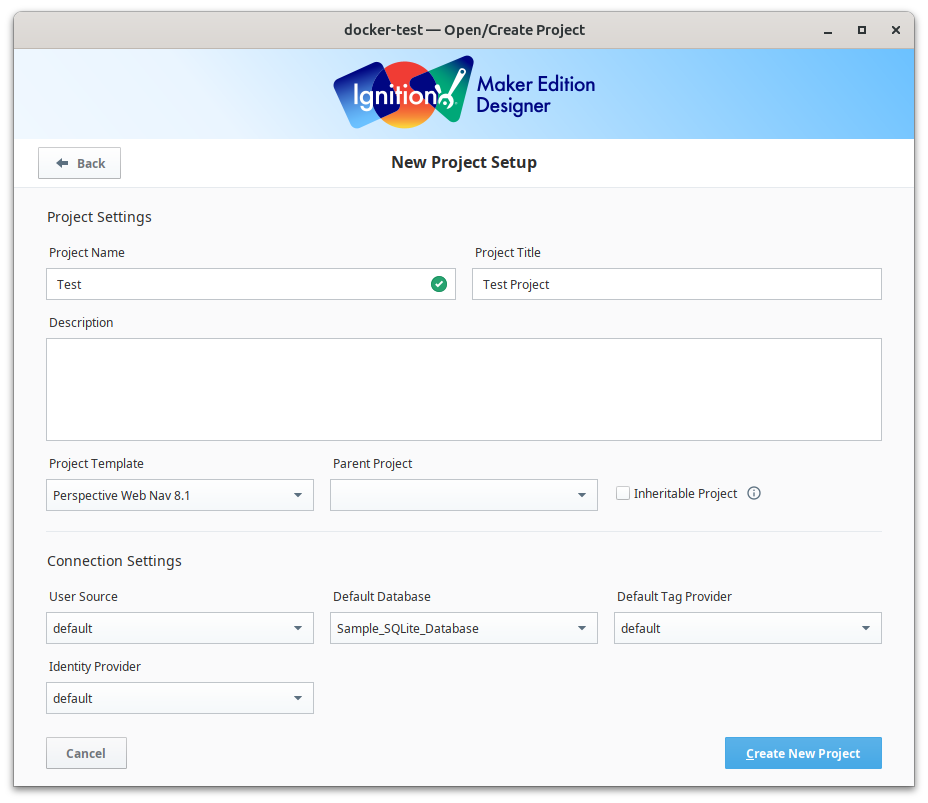Click inside the Description text area
Viewport: 928px width, 803px height.
click(464, 389)
